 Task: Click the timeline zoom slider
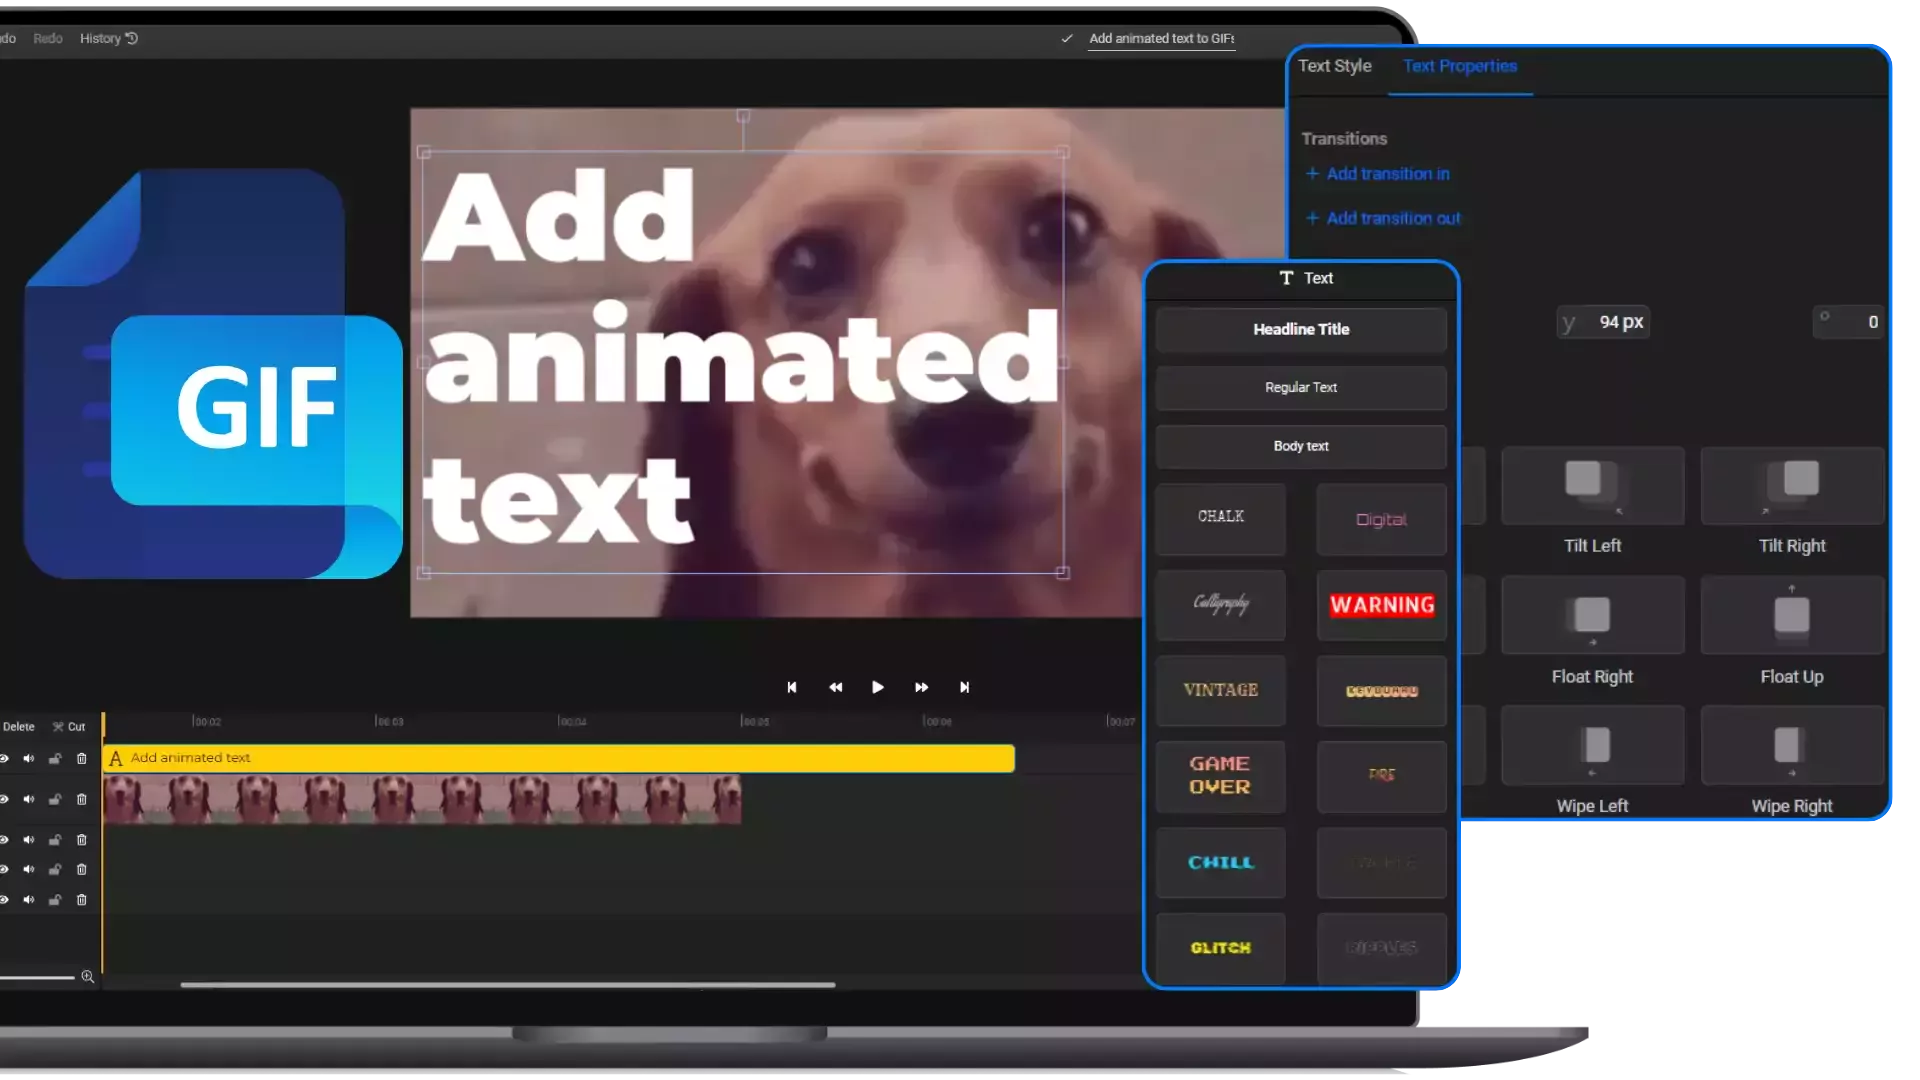pos(37,977)
